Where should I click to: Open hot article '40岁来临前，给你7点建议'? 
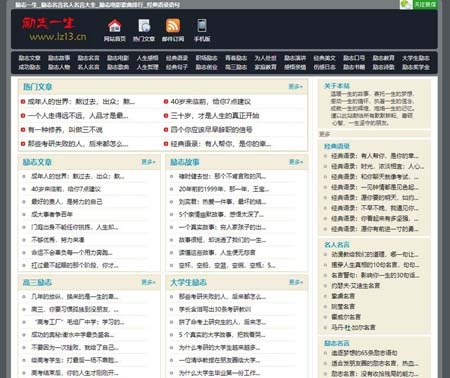(211, 102)
